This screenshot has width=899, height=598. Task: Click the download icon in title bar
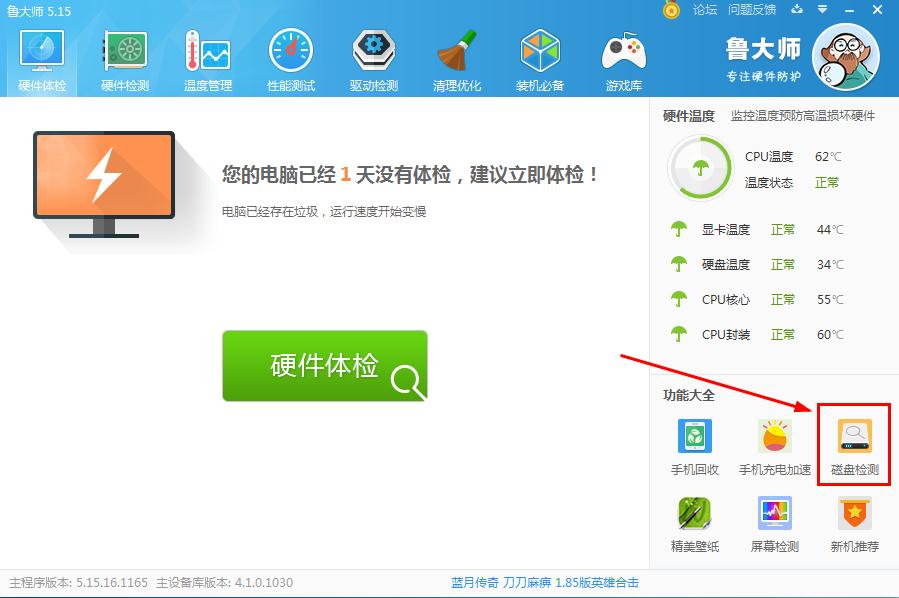pyautogui.click(x=797, y=9)
